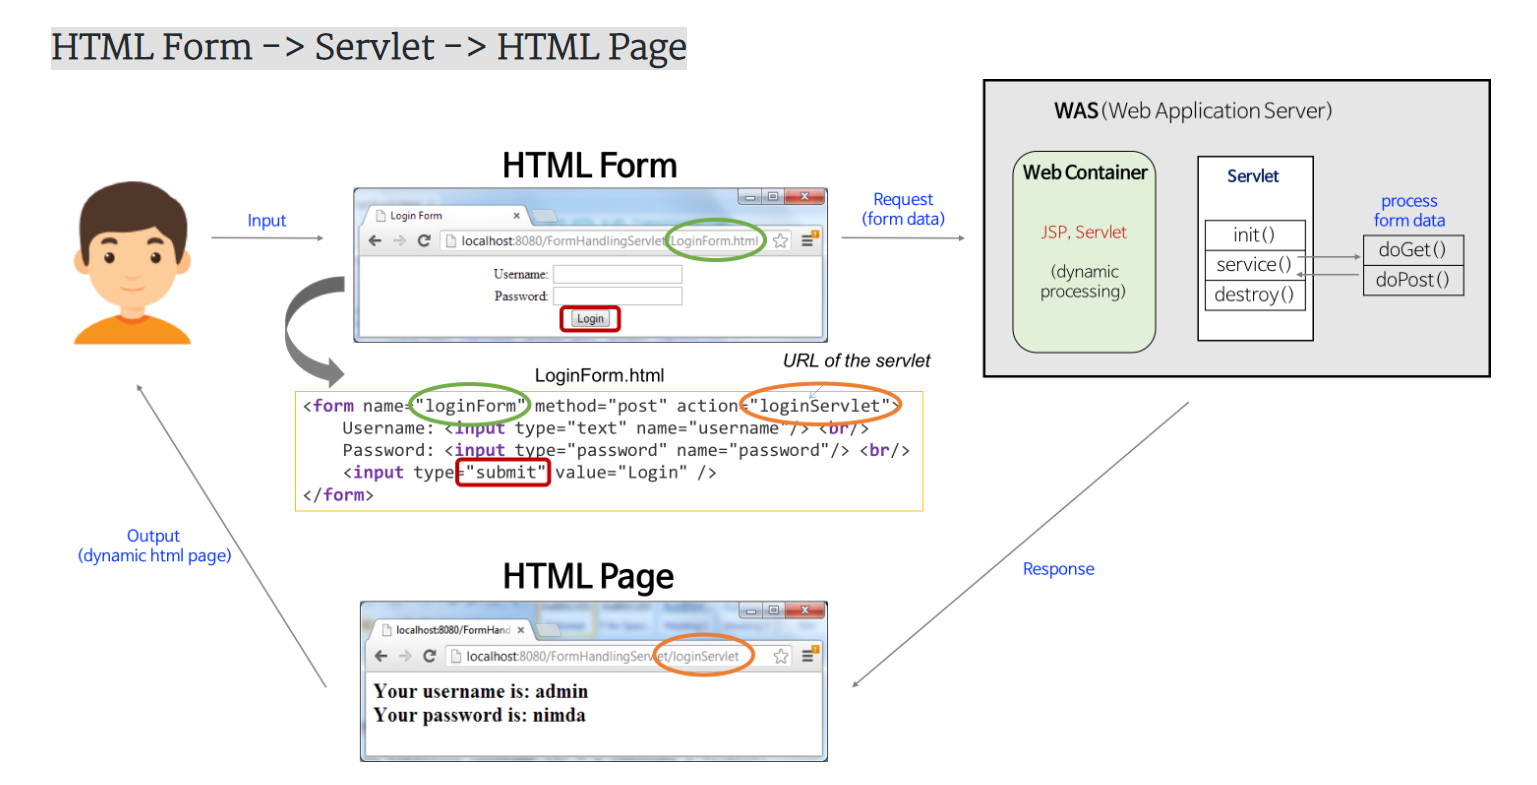The width and height of the screenshot is (1537, 785).
Task: Click the Password input field
Action: pyautogui.click(x=617, y=295)
